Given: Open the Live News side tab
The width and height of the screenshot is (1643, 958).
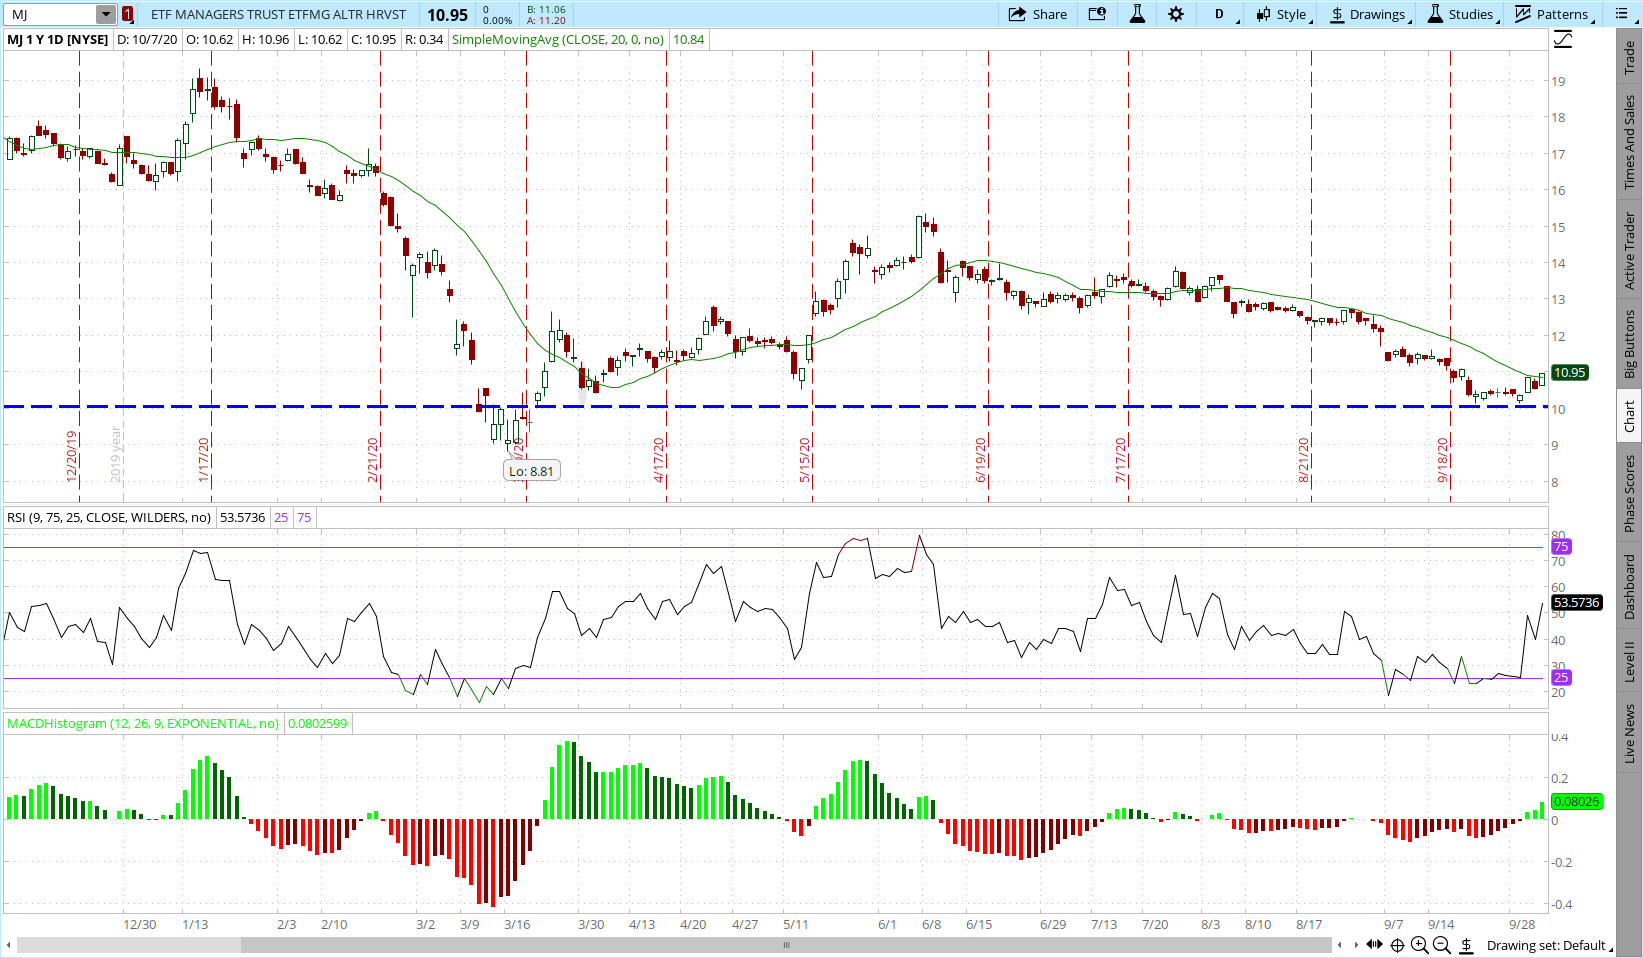Looking at the screenshot, I should point(1630,733).
